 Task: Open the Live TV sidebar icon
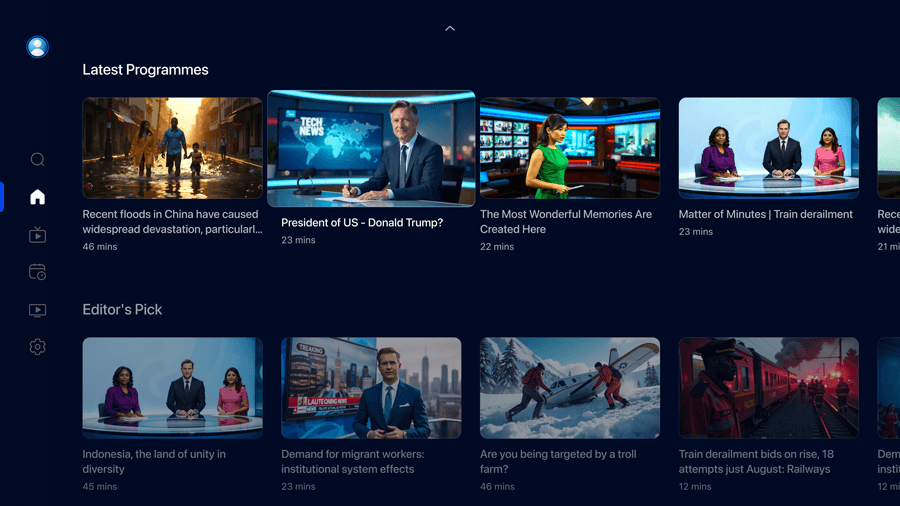37,235
